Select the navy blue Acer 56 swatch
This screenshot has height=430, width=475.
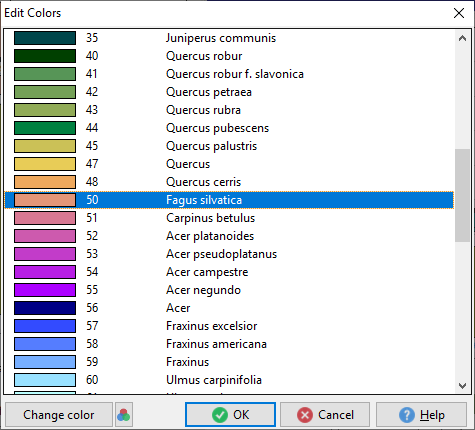pos(45,308)
